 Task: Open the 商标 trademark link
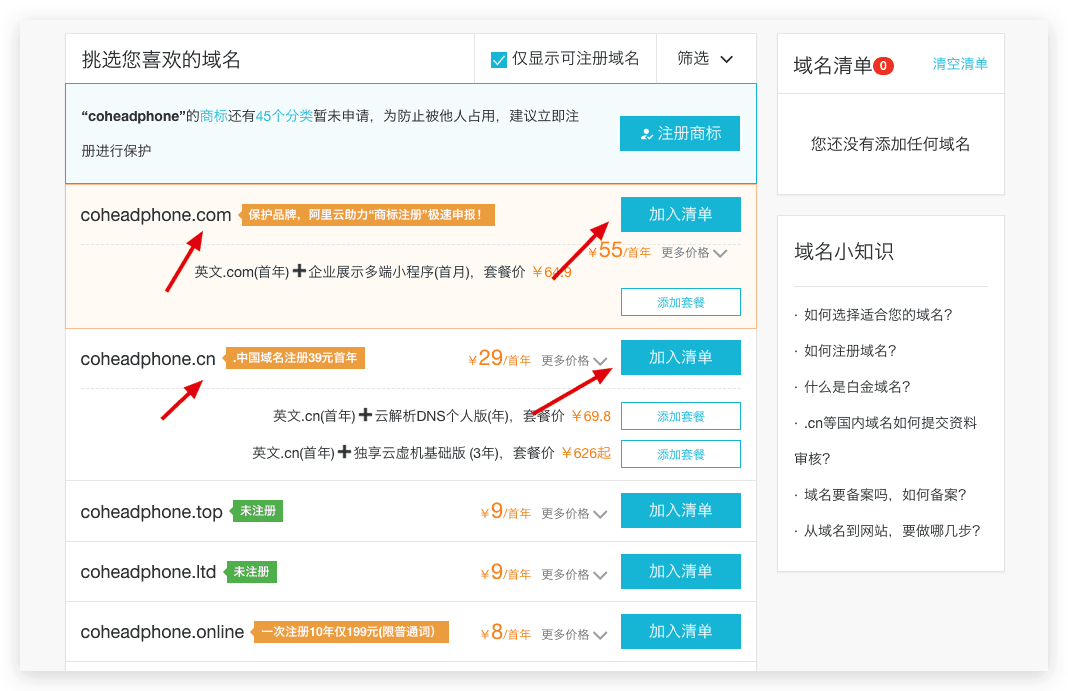[x=214, y=116]
